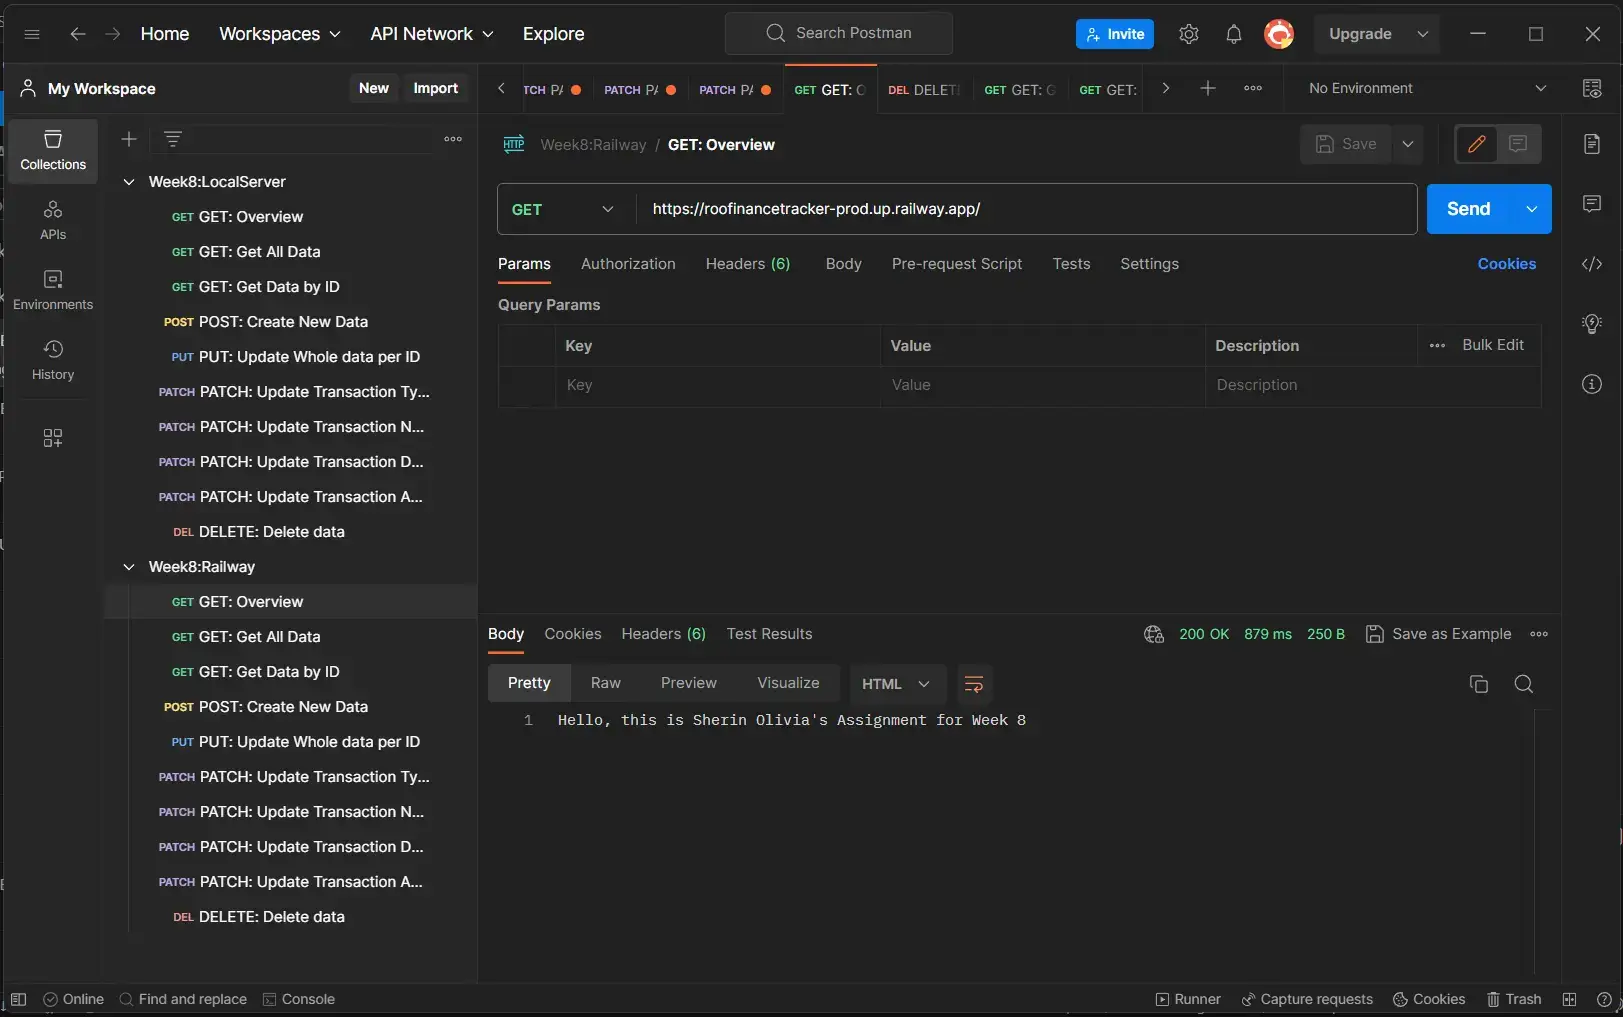Switch to the Authorization tab
Image resolution: width=1623 pixels, height=1017 pixels.
click(x=628, y=264)
